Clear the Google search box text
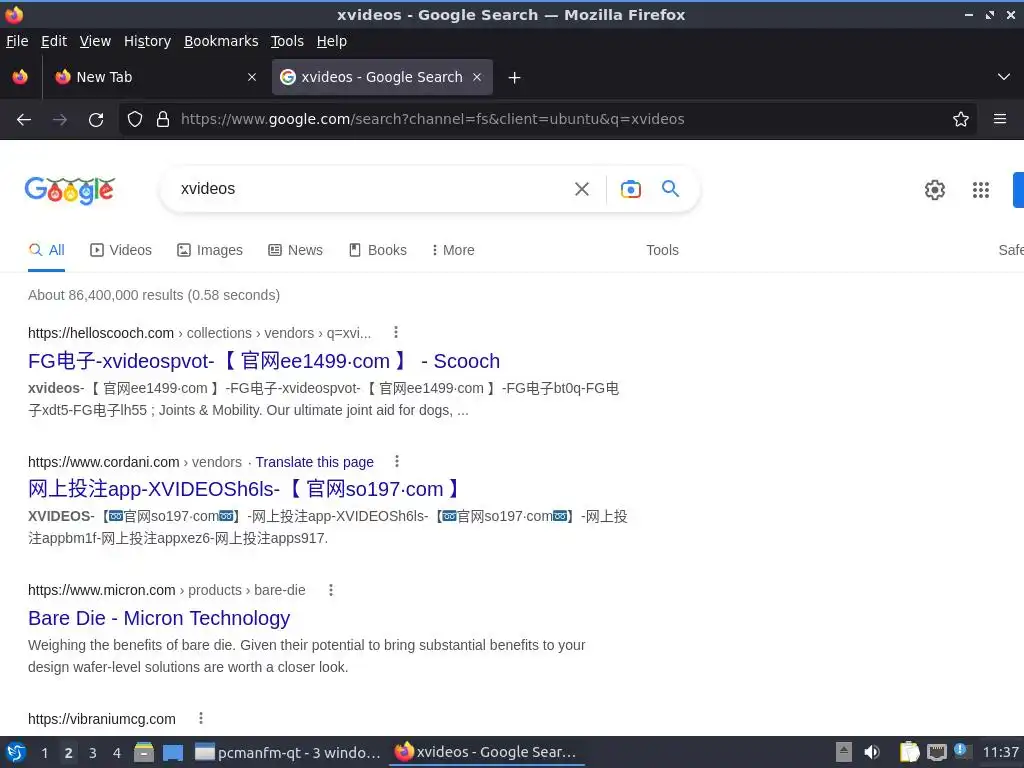Screen dimensions: 1024x768 (x=582, y=189)
